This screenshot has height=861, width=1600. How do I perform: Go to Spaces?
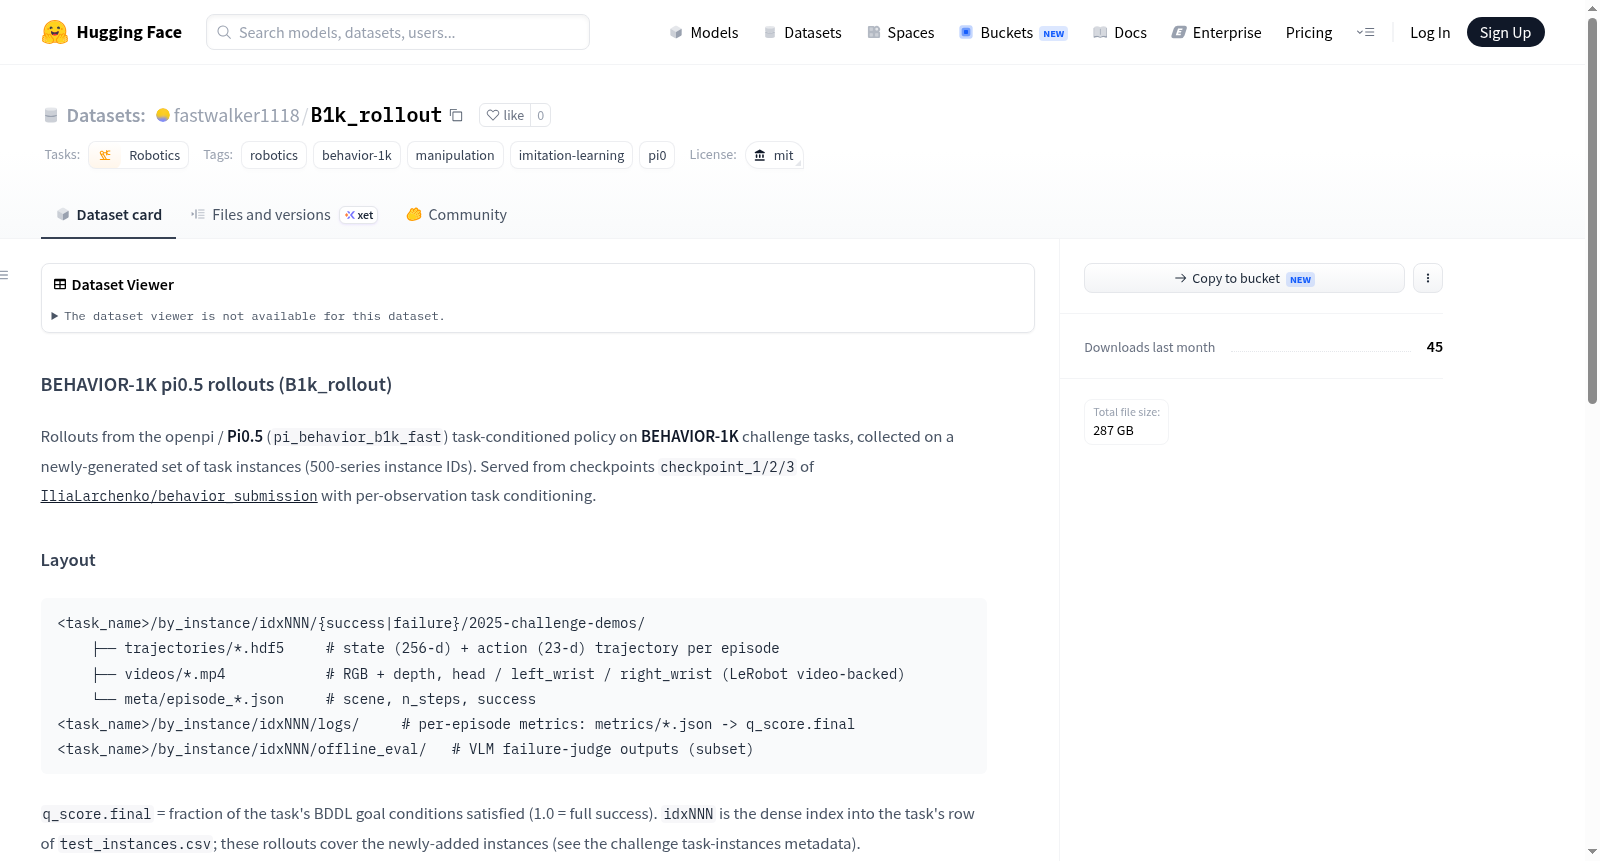pyautogui.click(x=900, y=32)
